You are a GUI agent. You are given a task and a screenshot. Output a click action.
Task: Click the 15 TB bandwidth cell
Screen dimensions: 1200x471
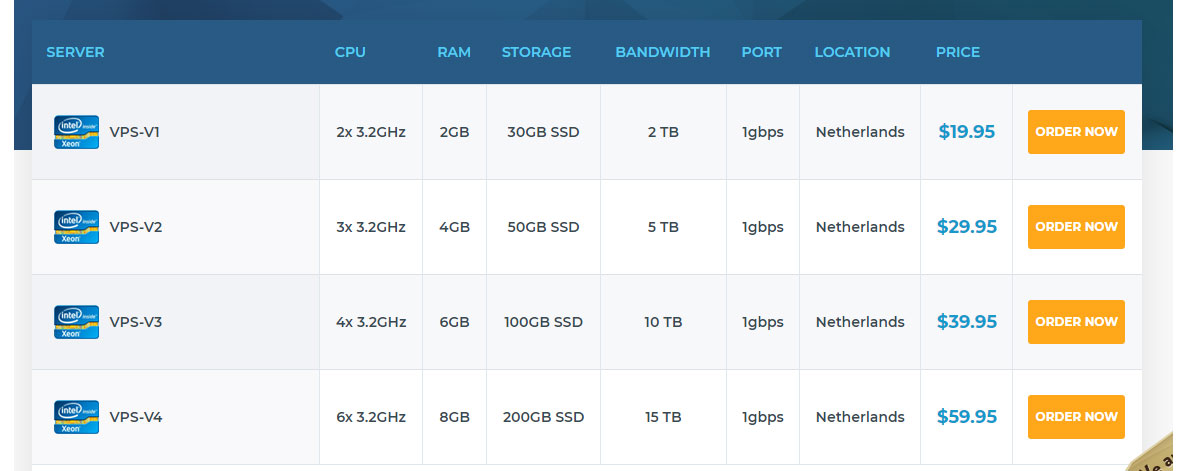663,417
